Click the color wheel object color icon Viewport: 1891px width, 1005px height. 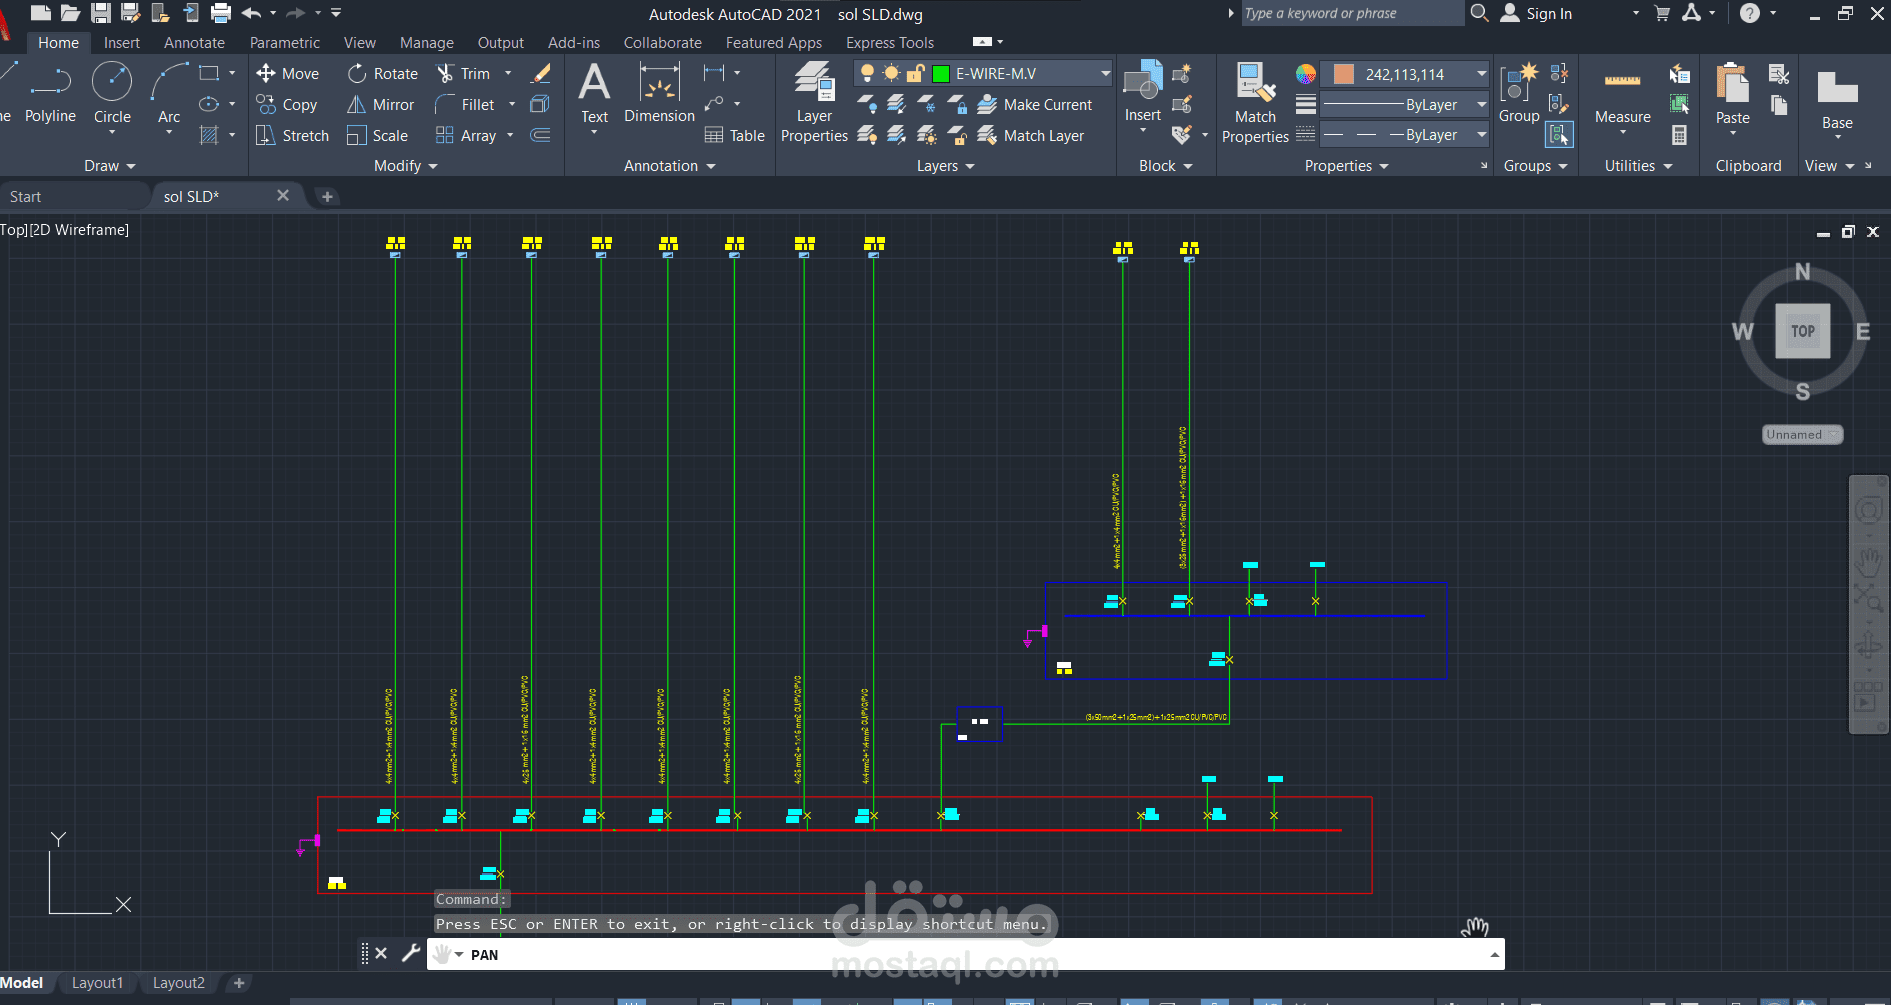(1305, 74)
